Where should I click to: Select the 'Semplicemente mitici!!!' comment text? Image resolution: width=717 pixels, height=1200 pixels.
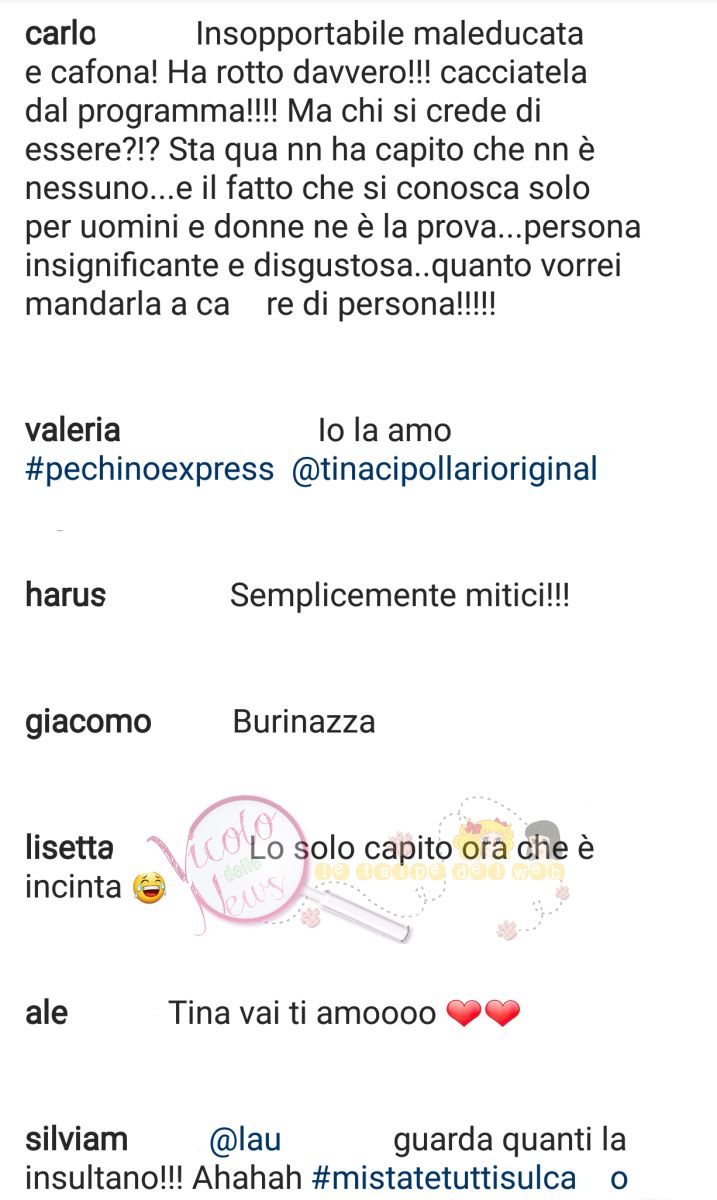400,596
